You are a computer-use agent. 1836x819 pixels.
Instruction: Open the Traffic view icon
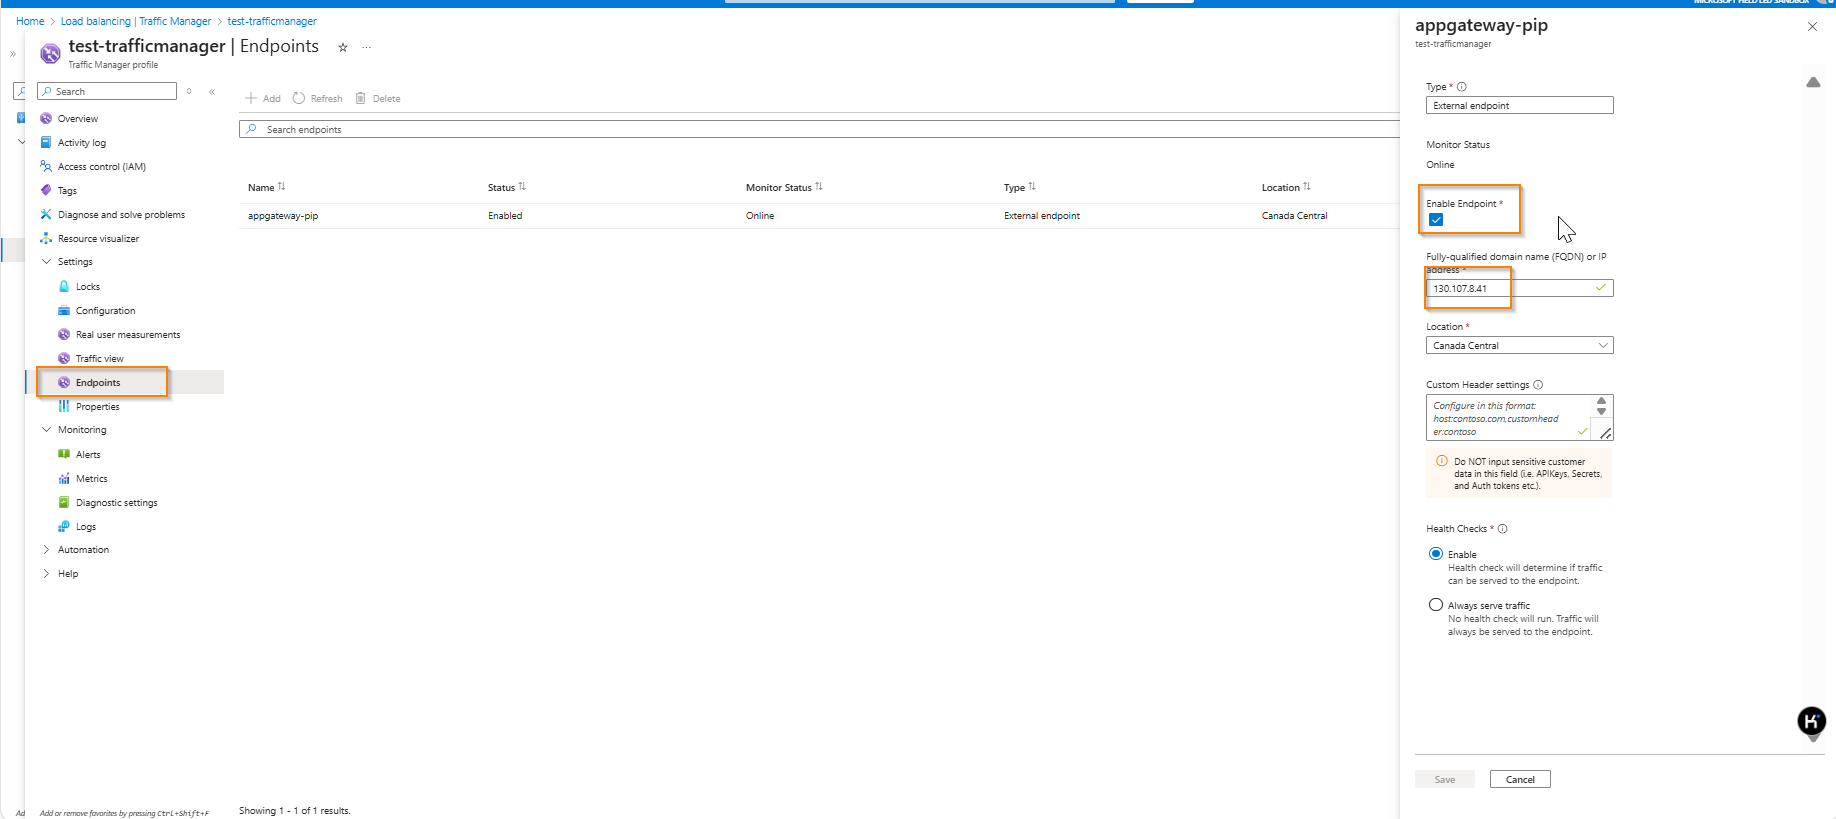(64, 358)
